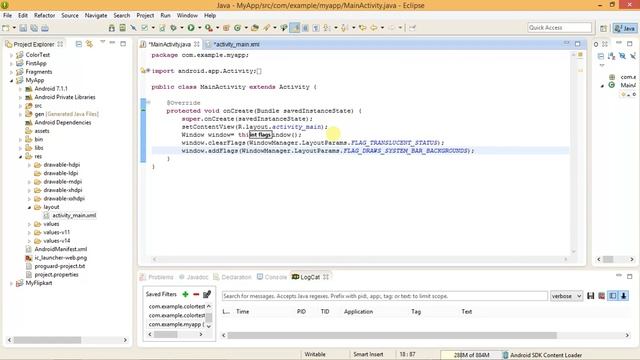Open the New file dropdown arrow

(x=14, y=28)
